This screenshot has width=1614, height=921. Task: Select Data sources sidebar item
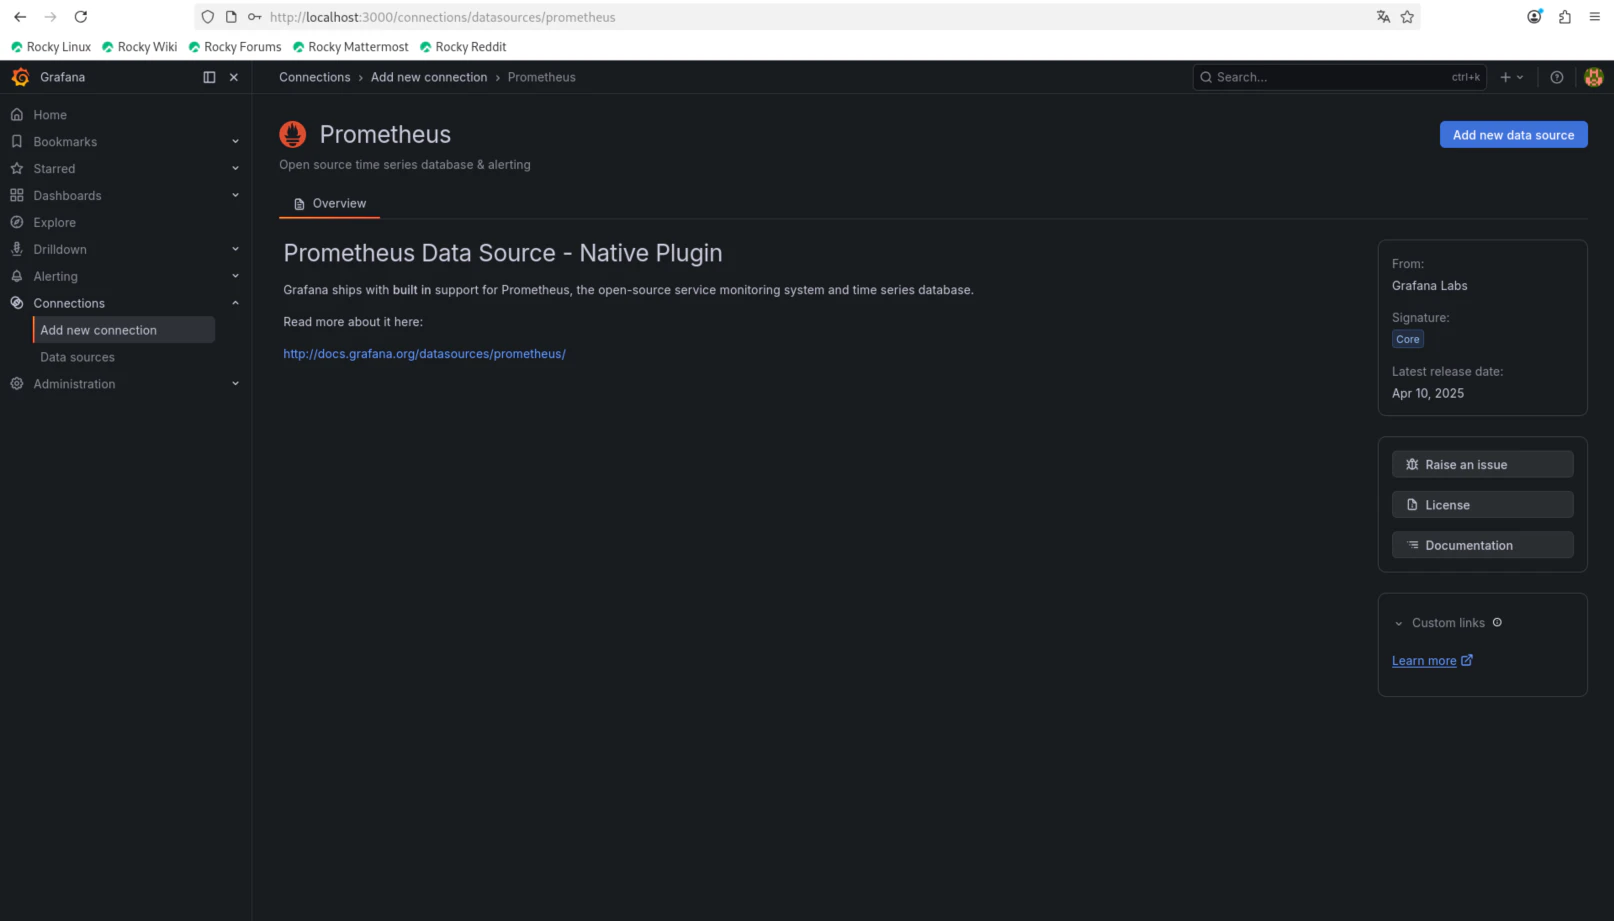tap(77, 357)
